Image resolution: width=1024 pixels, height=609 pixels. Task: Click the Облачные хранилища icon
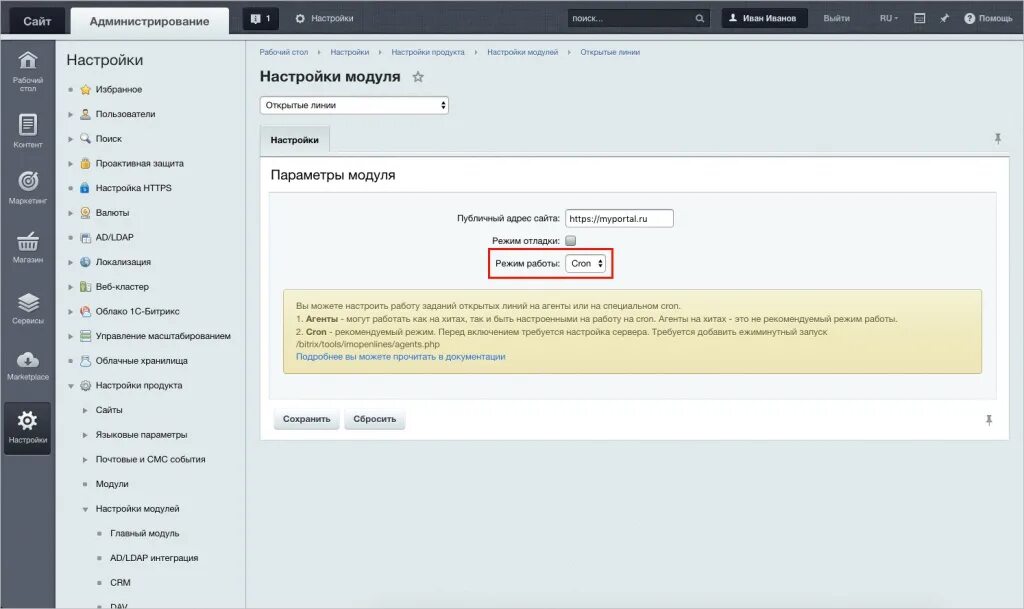coord(85,361)
